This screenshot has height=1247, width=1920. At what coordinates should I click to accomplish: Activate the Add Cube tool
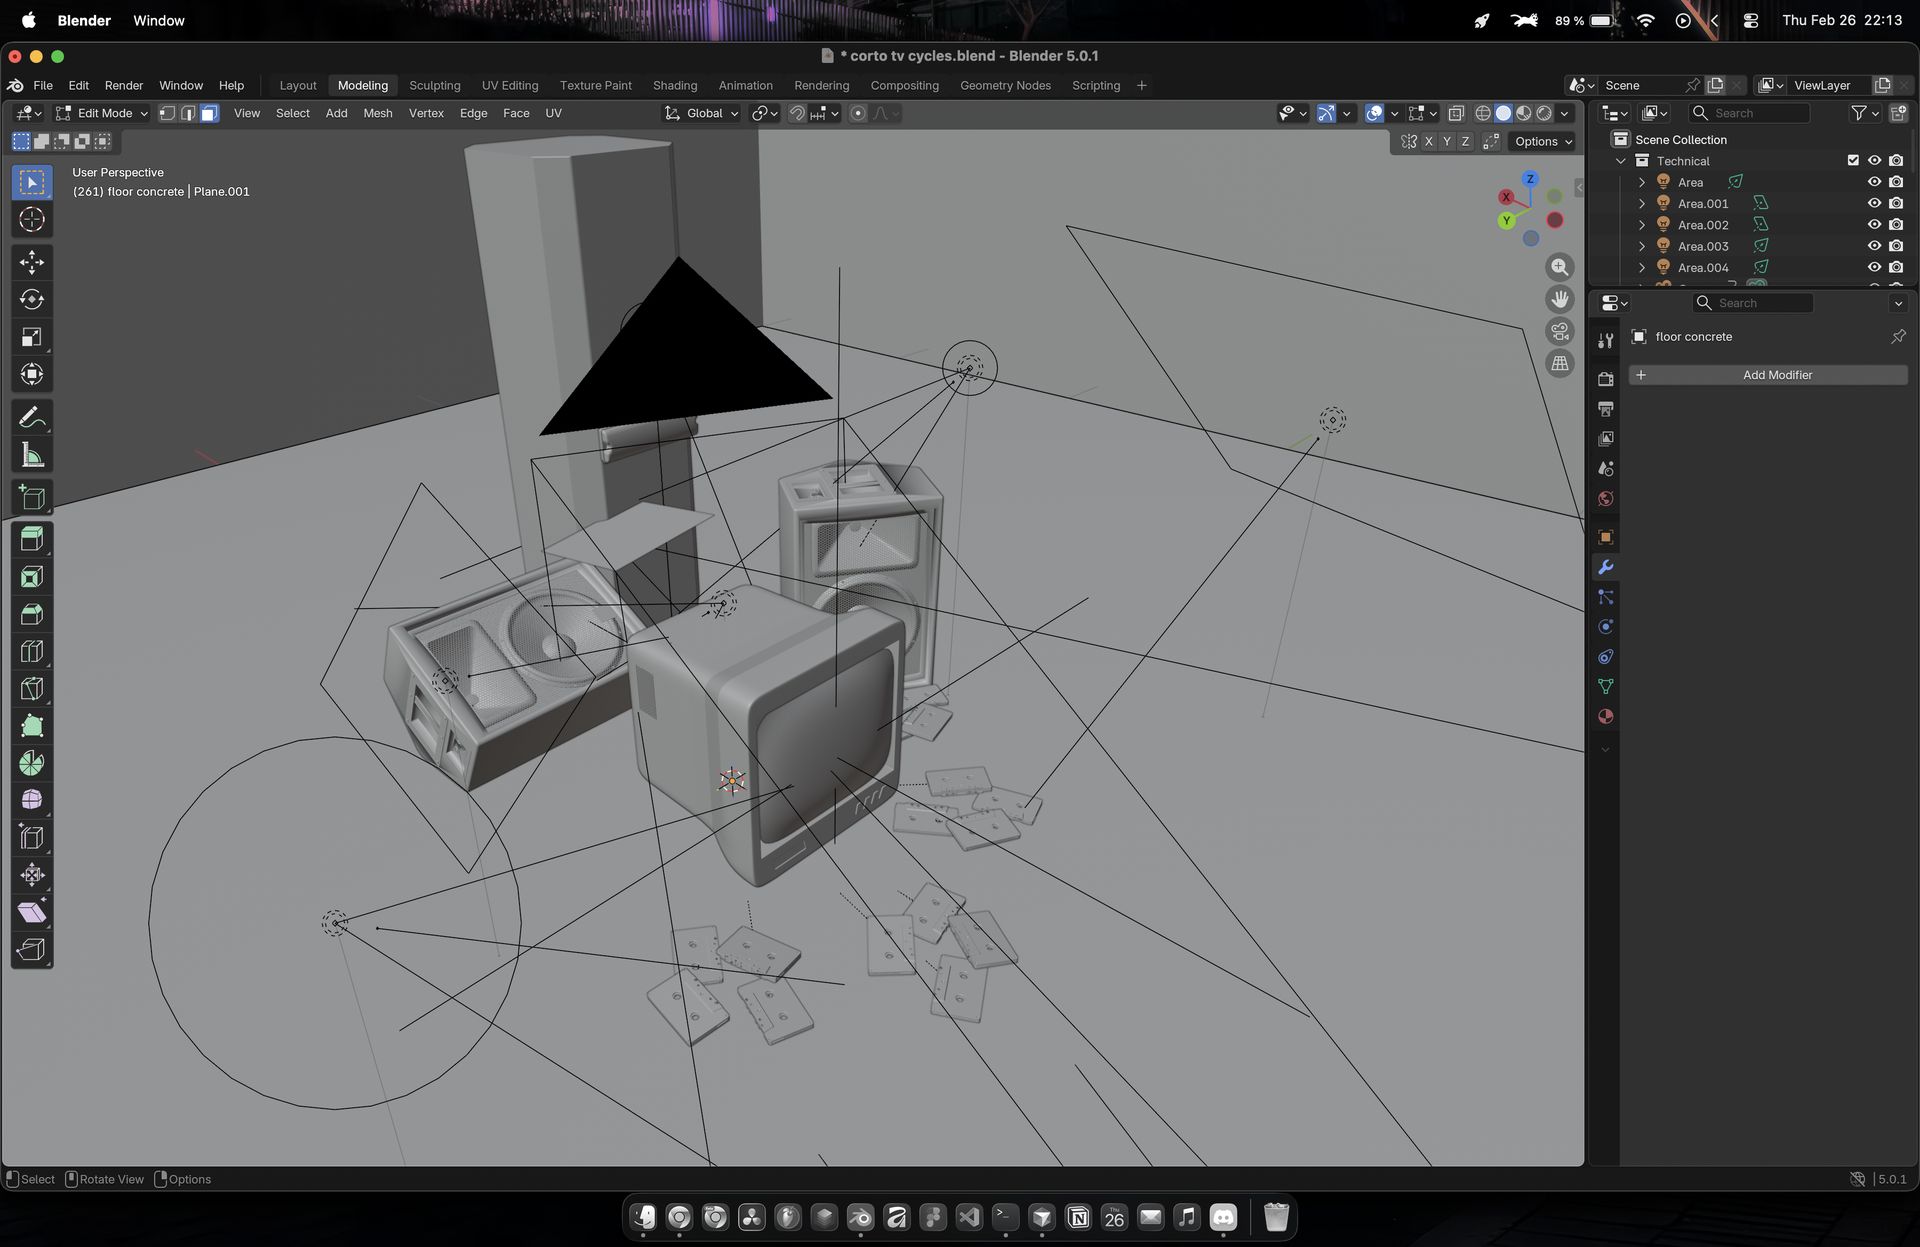click(x=31, y=498)
